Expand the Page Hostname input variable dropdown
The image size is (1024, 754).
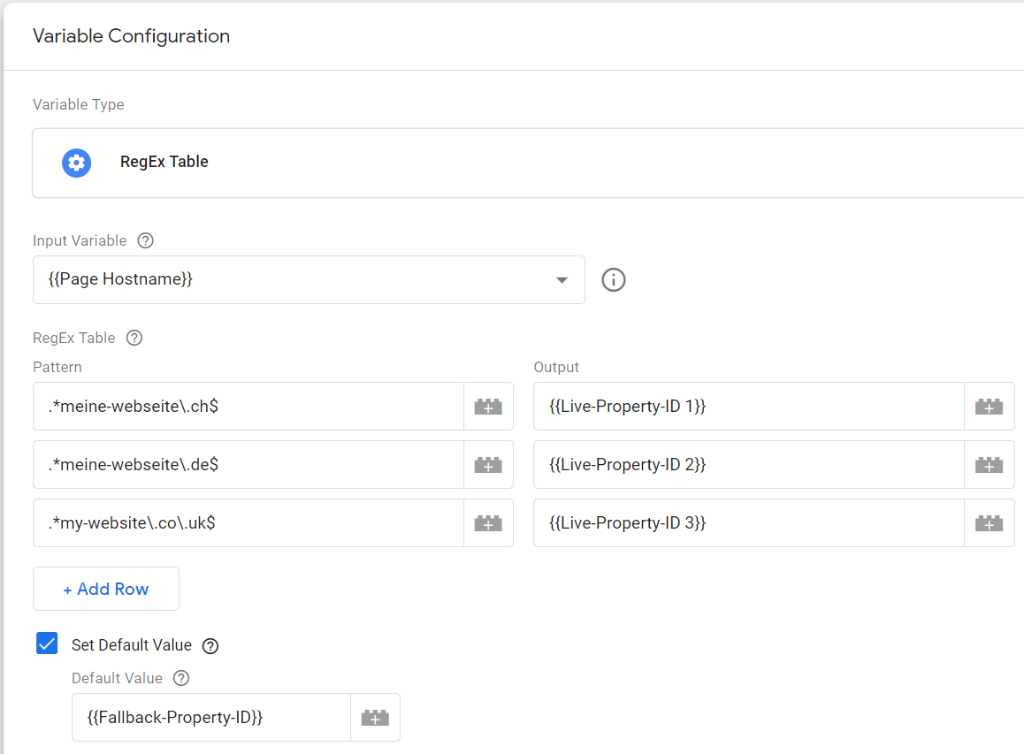coord(562,280)
